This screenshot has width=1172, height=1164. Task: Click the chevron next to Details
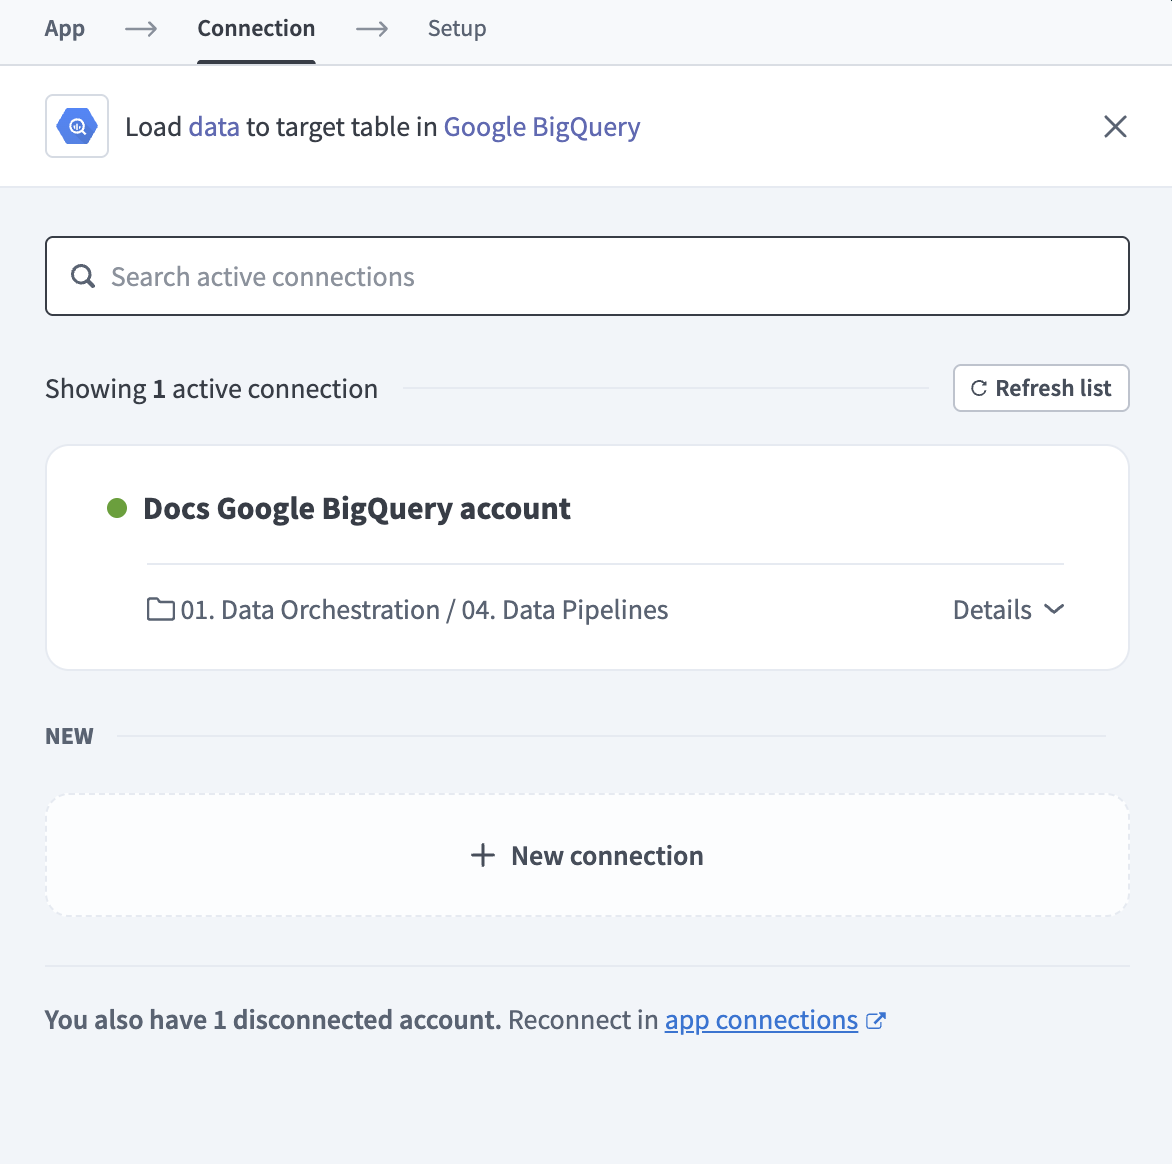coord(1054,609)
